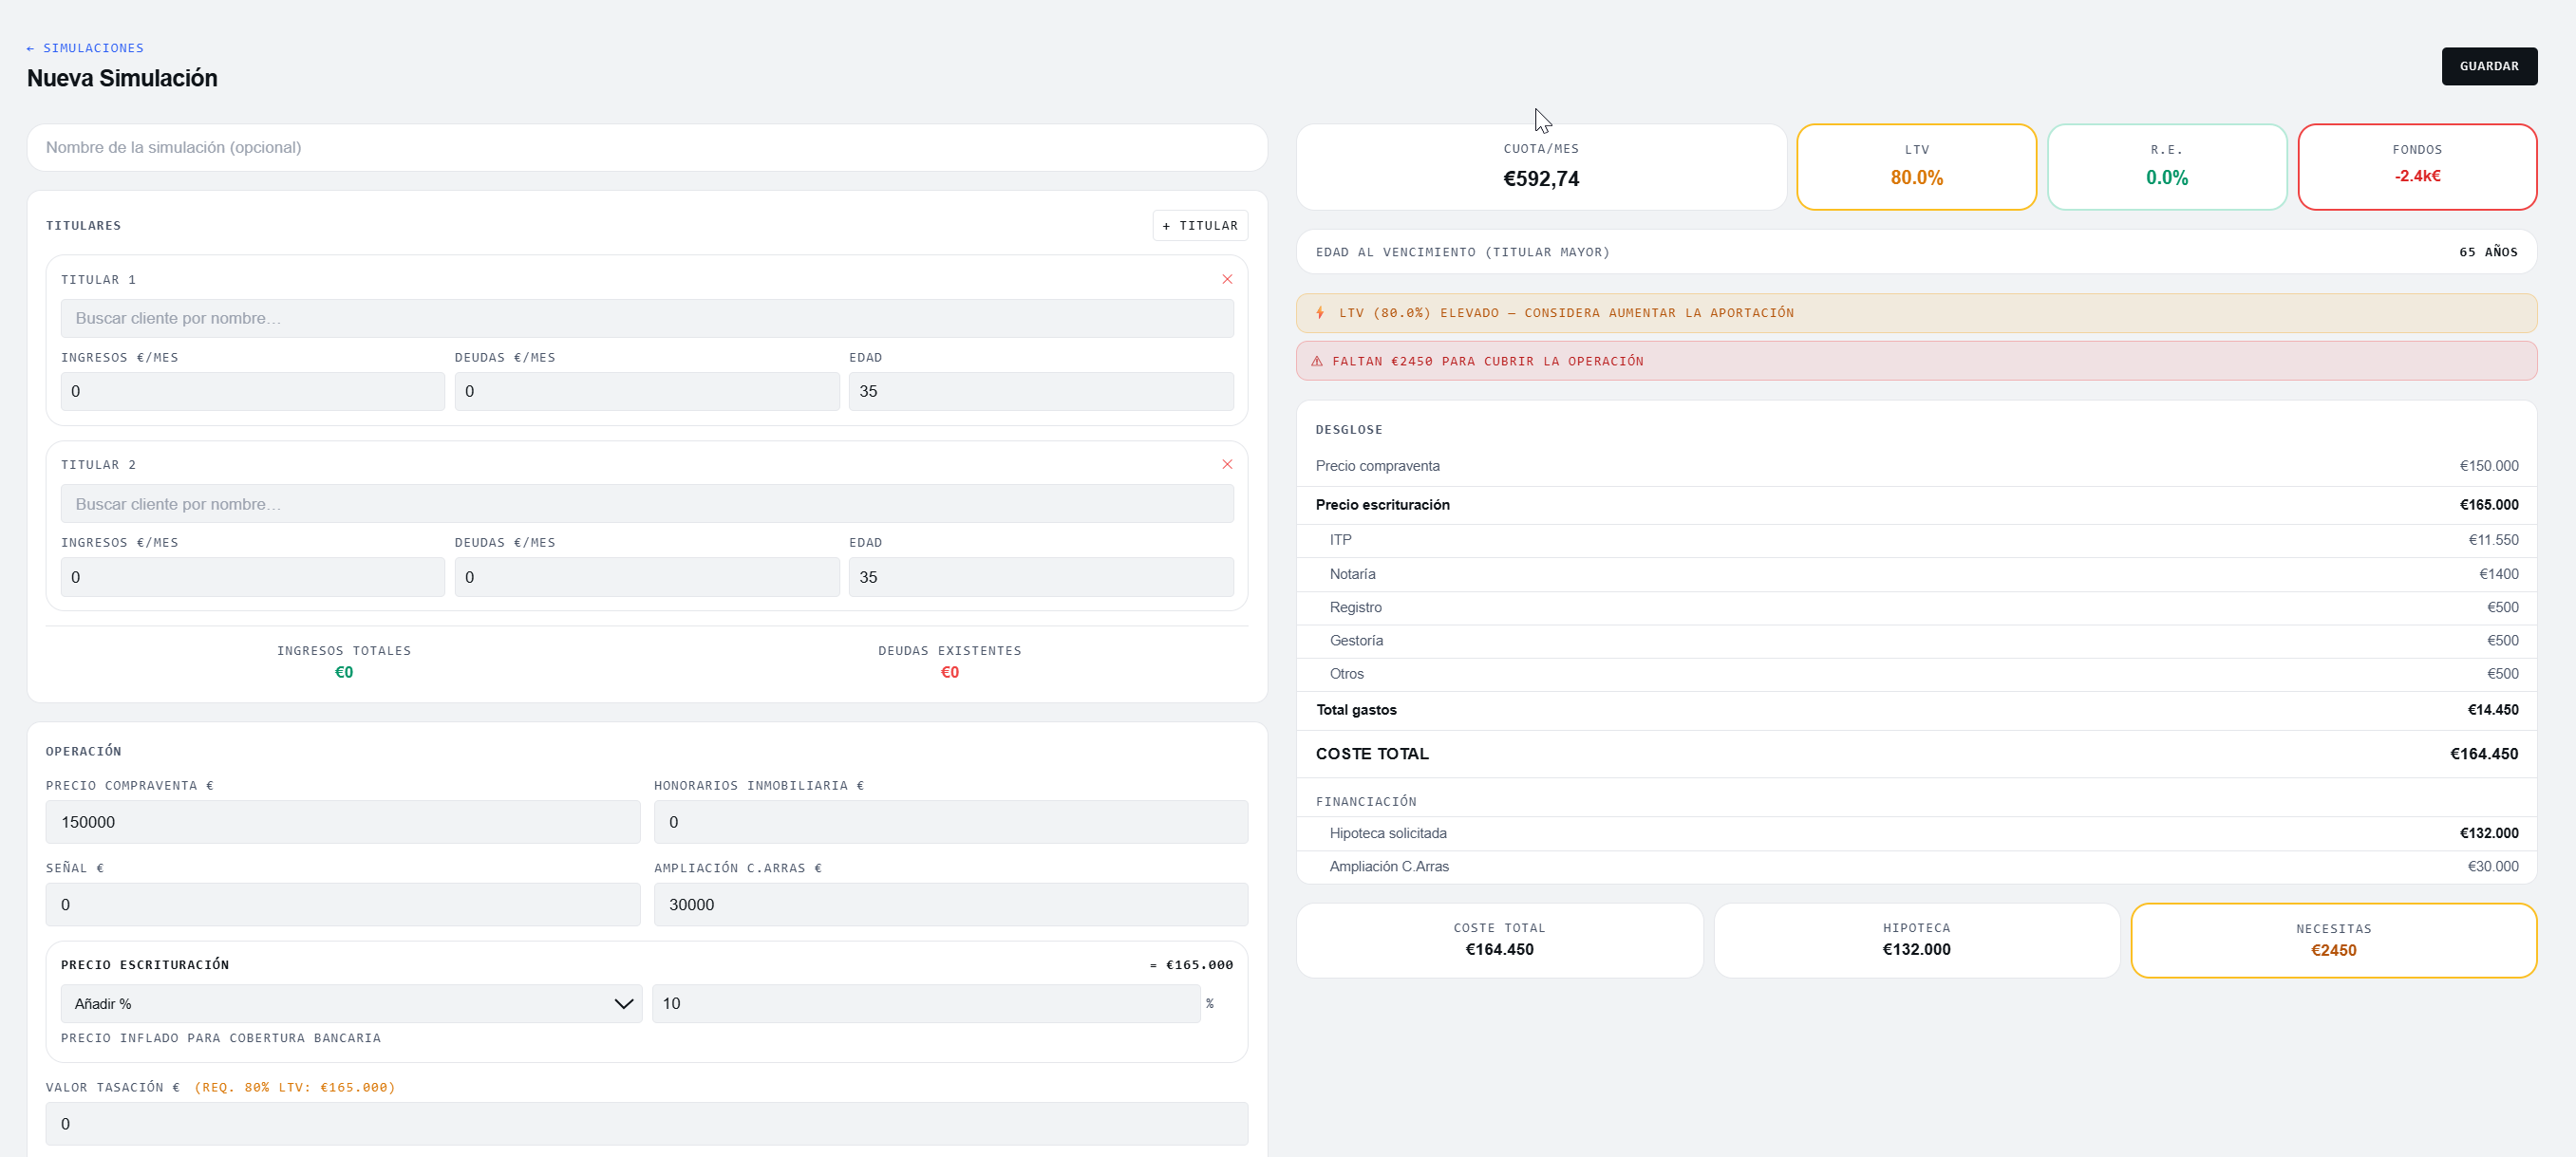2576x1157 pixels.
Task: Click the Coste Total €164.450 summary card
Action: 1499,941
